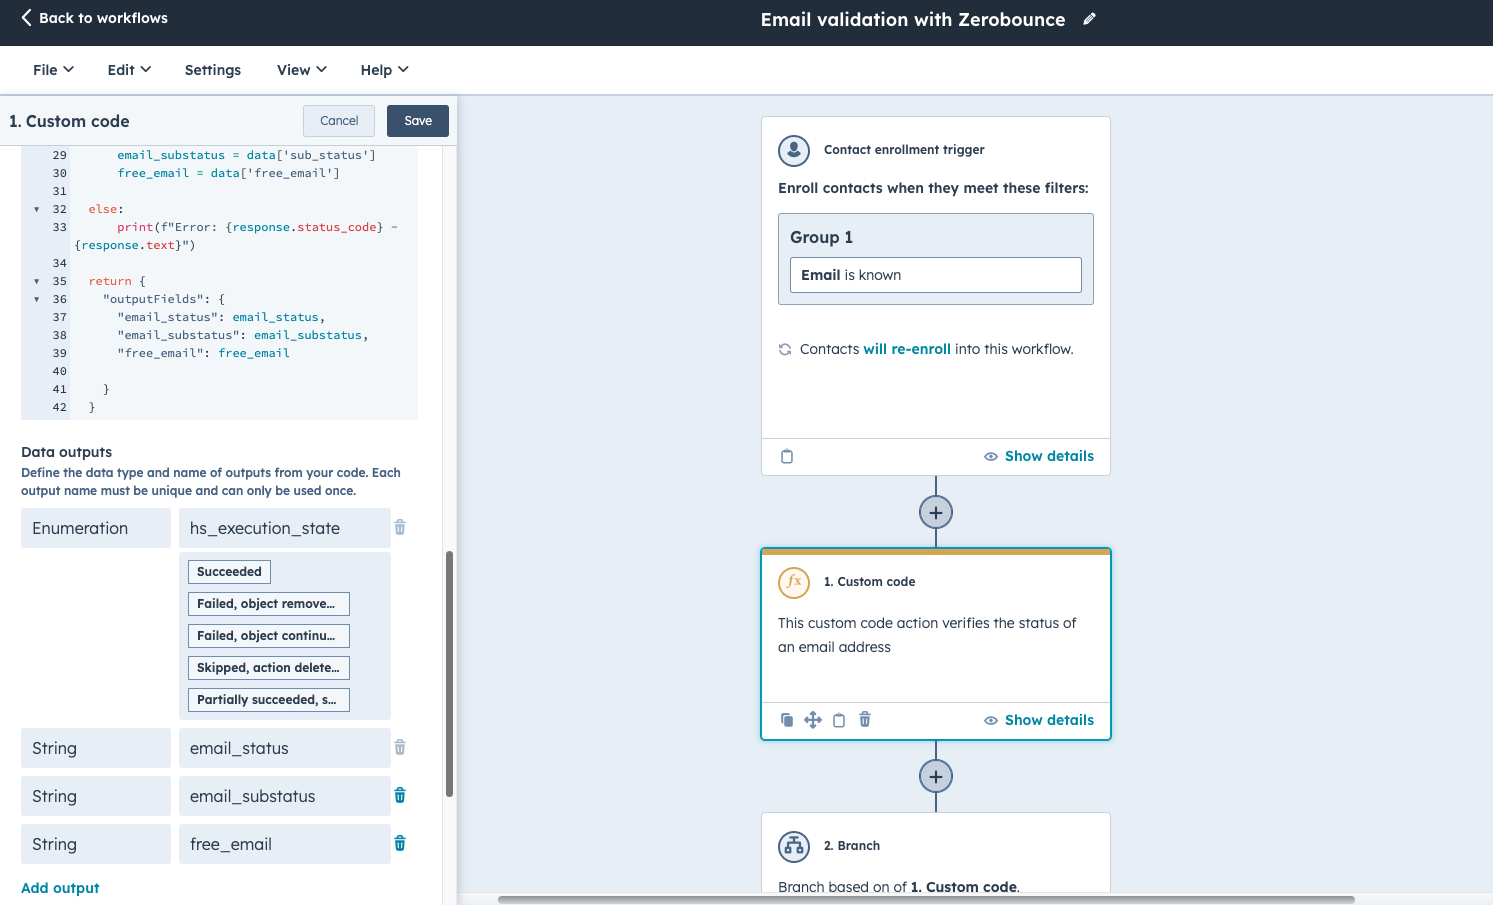Click Back to workflows link
This screenshot has width=1493, height=905.
(x=103, y=18)
